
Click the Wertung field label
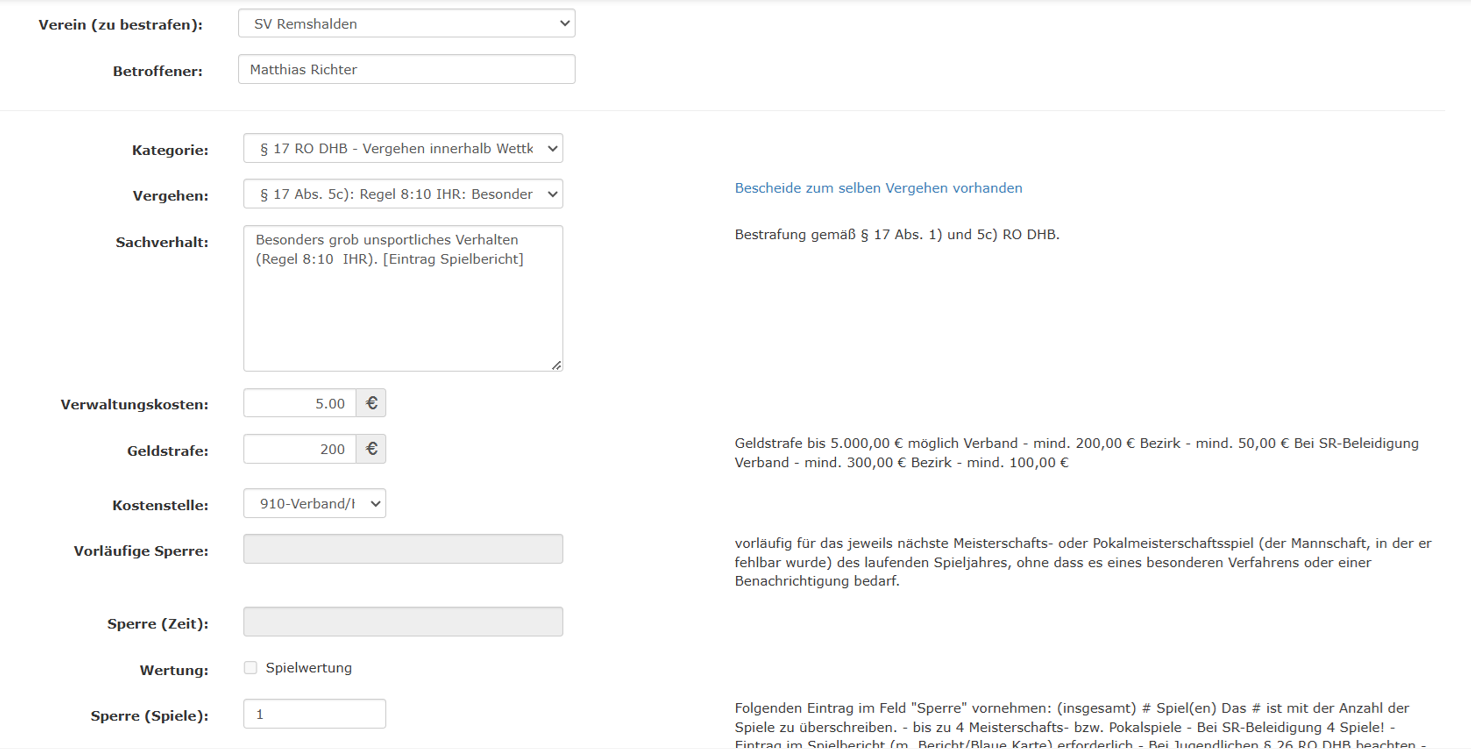pyautogui.click(x=174, y=670)
